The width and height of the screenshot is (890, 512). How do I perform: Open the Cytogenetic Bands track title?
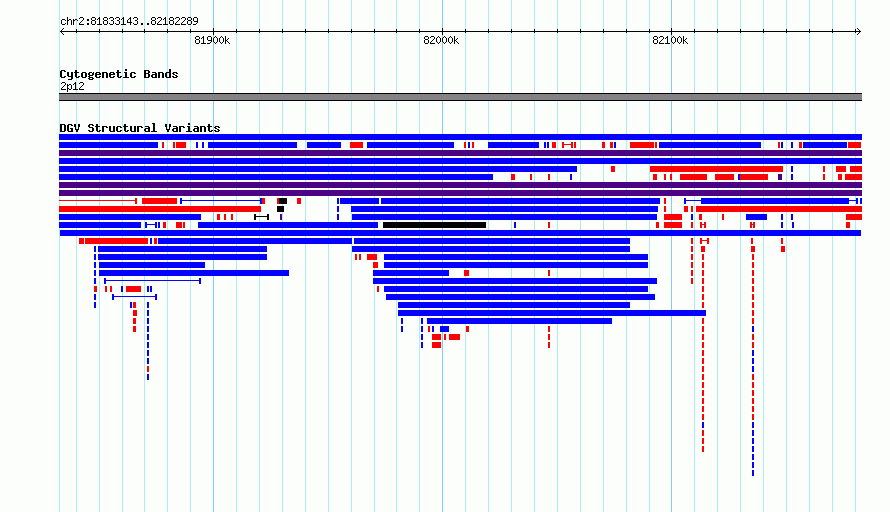[119, 74]
